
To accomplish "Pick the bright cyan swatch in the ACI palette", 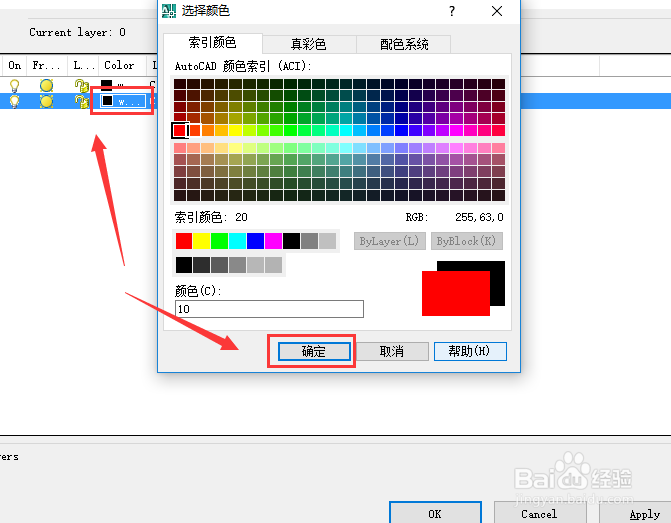I will click(346, 131).
